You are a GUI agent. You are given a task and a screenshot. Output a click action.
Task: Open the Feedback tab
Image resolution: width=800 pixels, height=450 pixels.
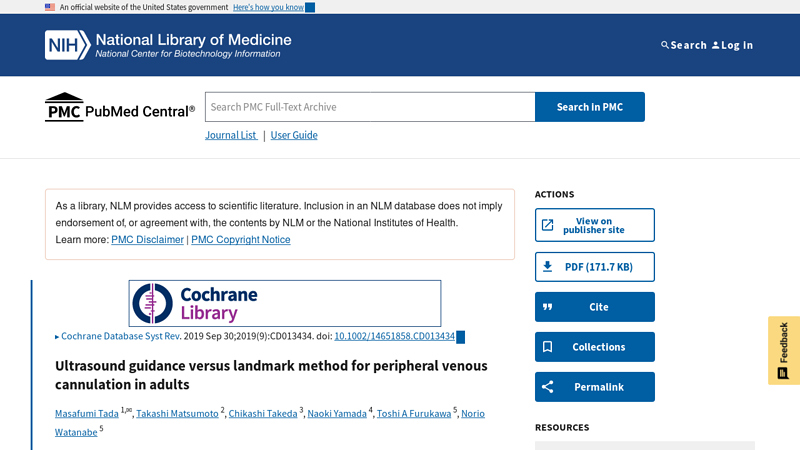(784, 350)
